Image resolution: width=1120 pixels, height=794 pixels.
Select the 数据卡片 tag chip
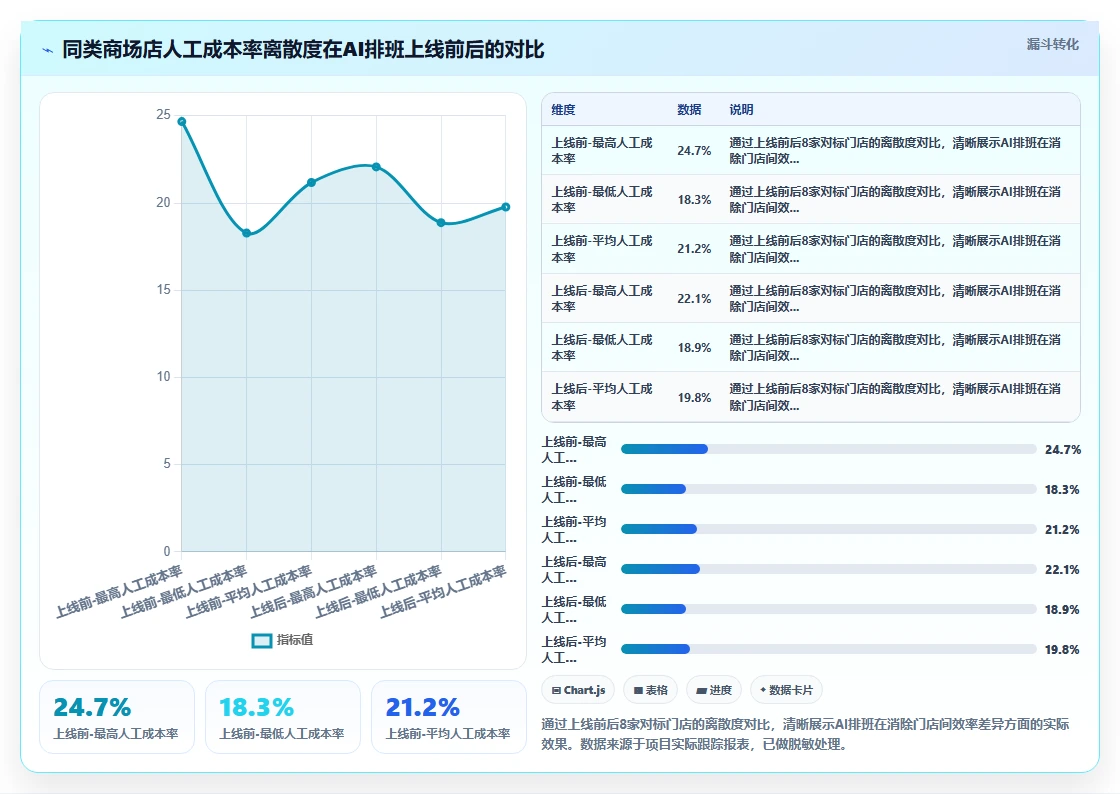click(786, 690)
